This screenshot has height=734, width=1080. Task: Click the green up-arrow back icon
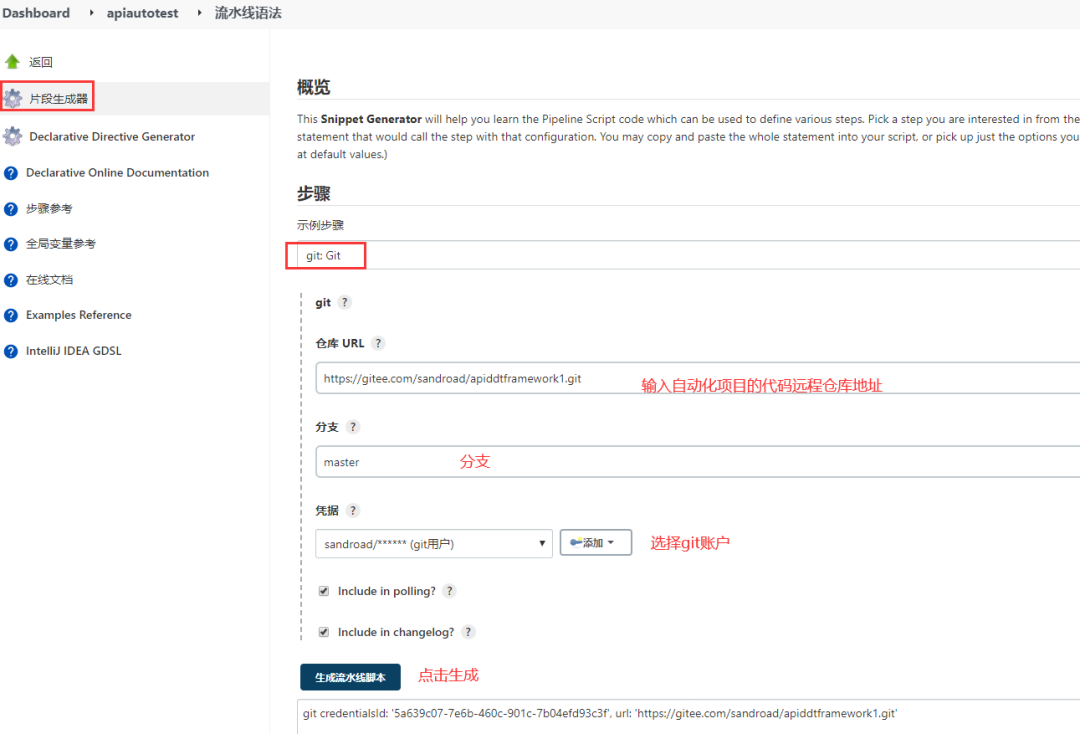click(x=12, y=62)
